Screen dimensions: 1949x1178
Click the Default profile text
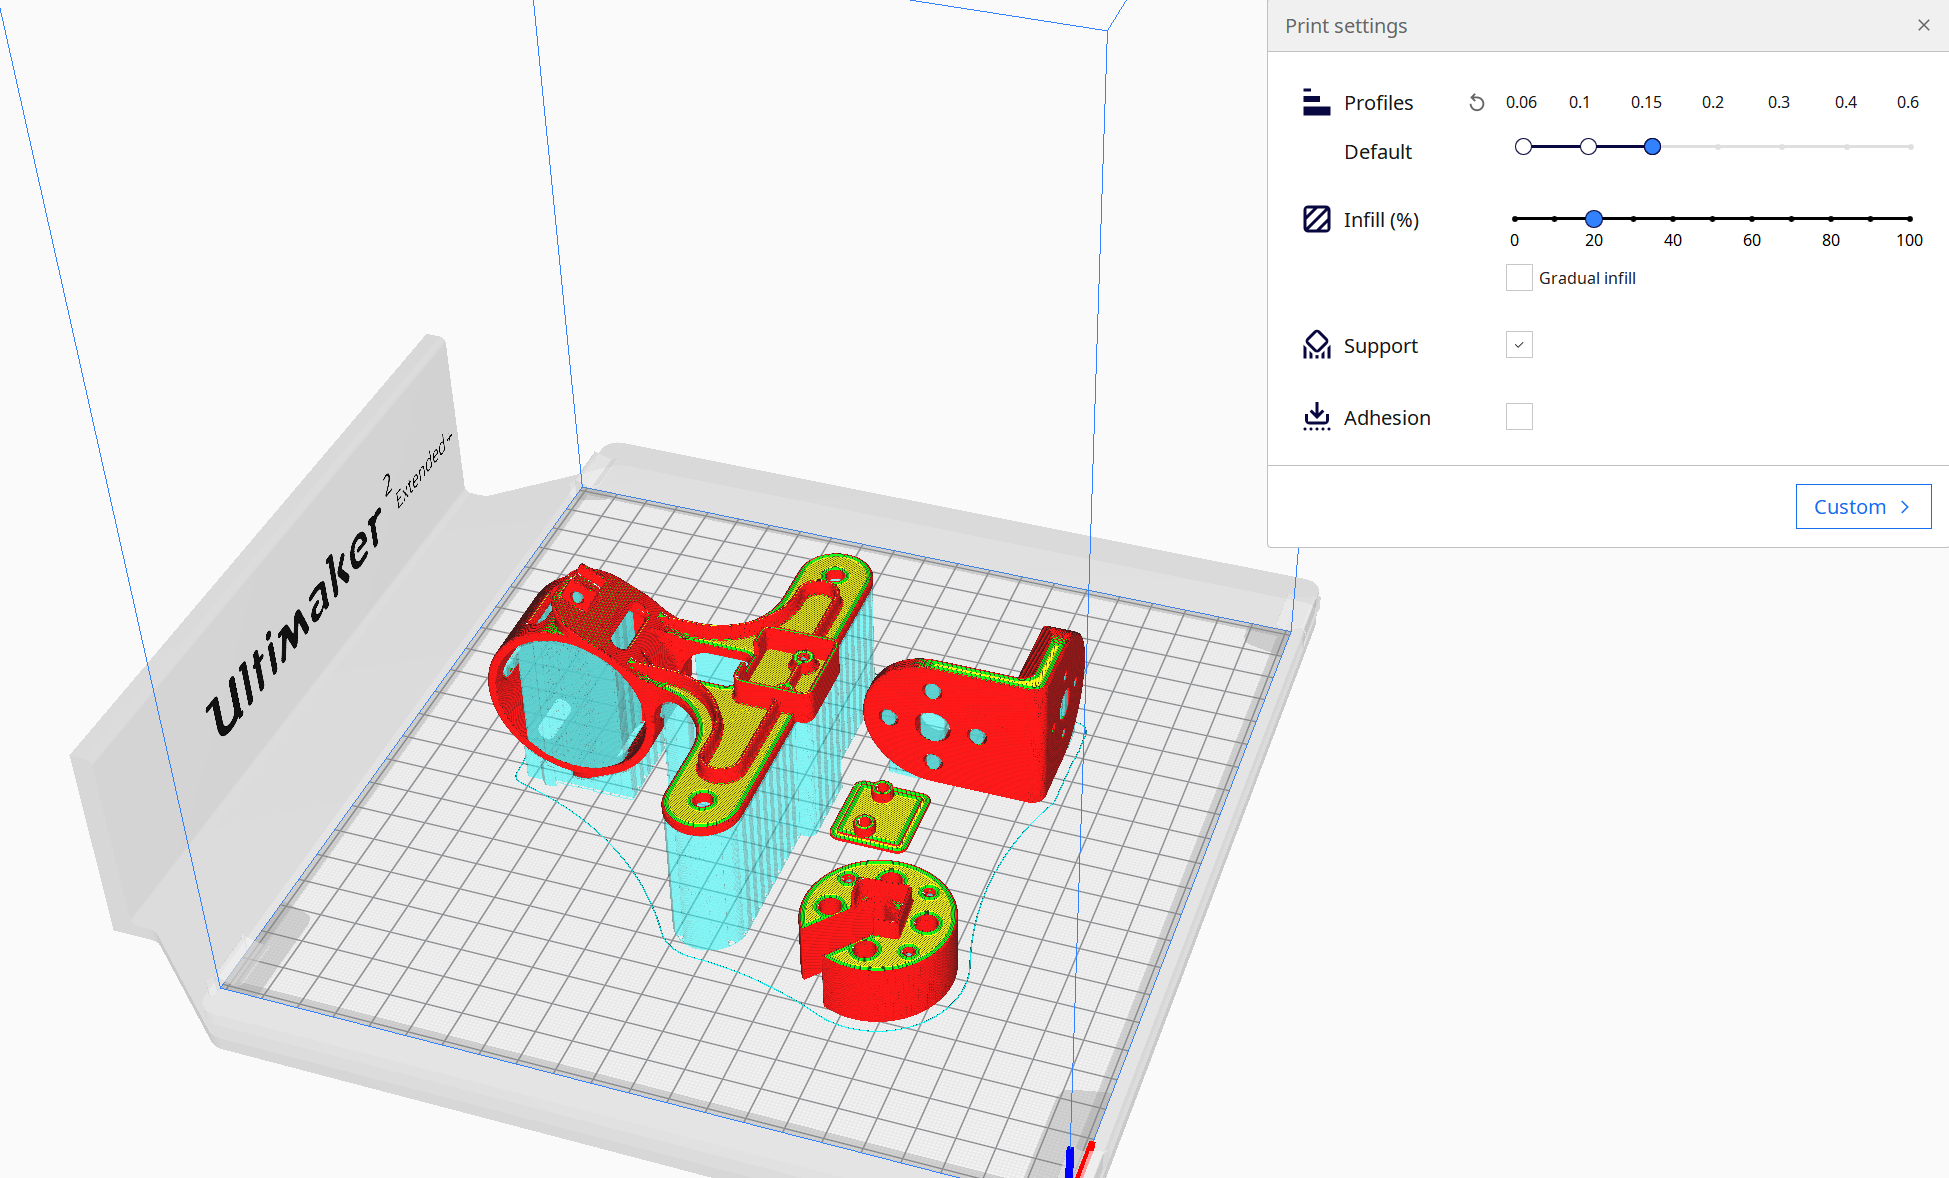tap(1378, 152)
